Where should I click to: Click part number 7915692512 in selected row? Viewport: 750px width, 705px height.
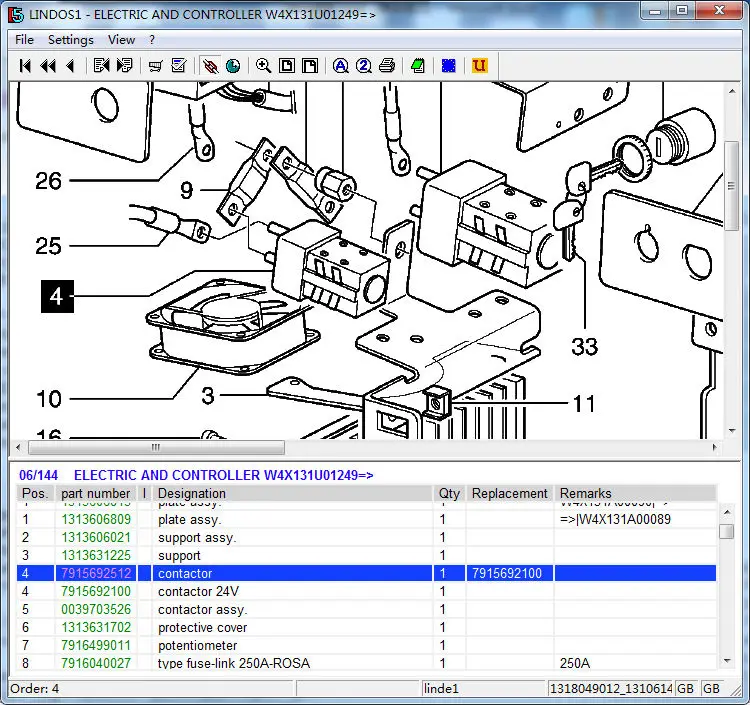(x=96, y=573)
